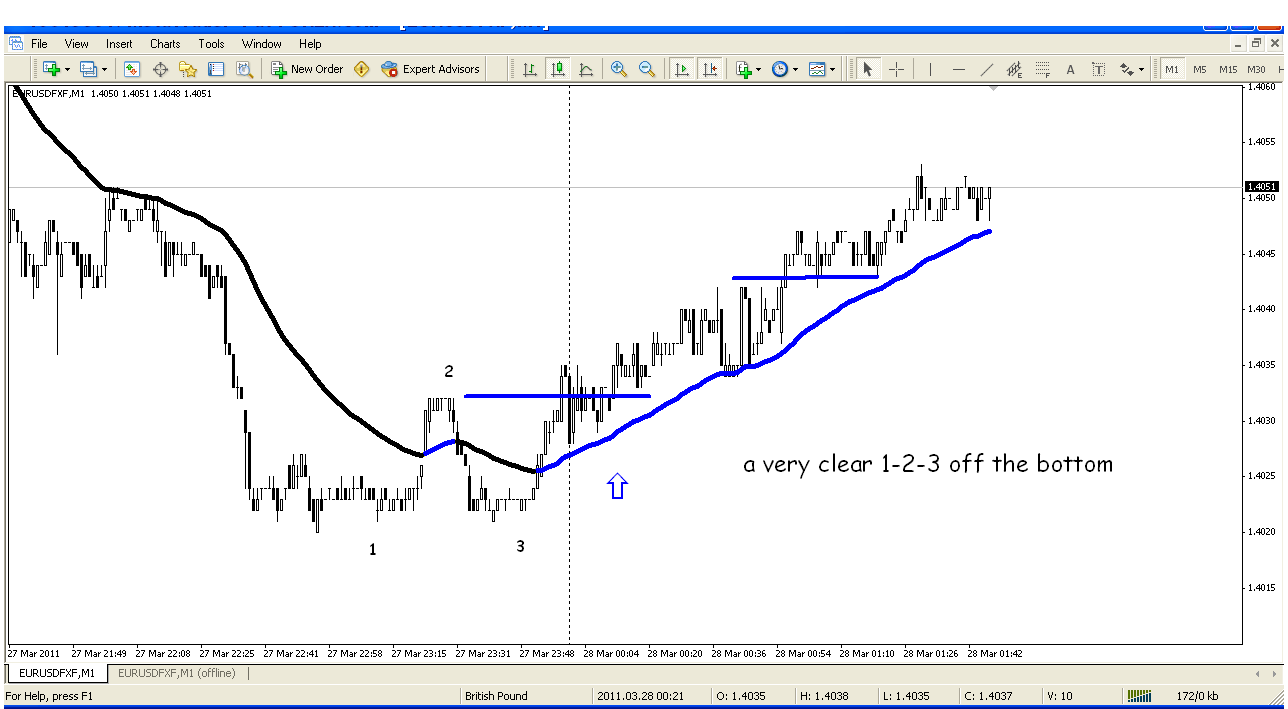Viewport: 1288px width, 709px height.
Task: Zoom in on the chart
Action: (x=619, y=69)
